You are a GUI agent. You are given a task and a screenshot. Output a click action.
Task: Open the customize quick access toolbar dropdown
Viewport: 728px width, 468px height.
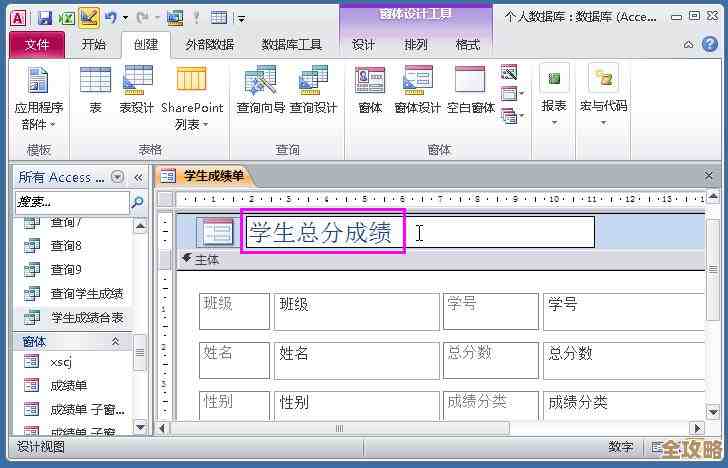coord(241,19)
